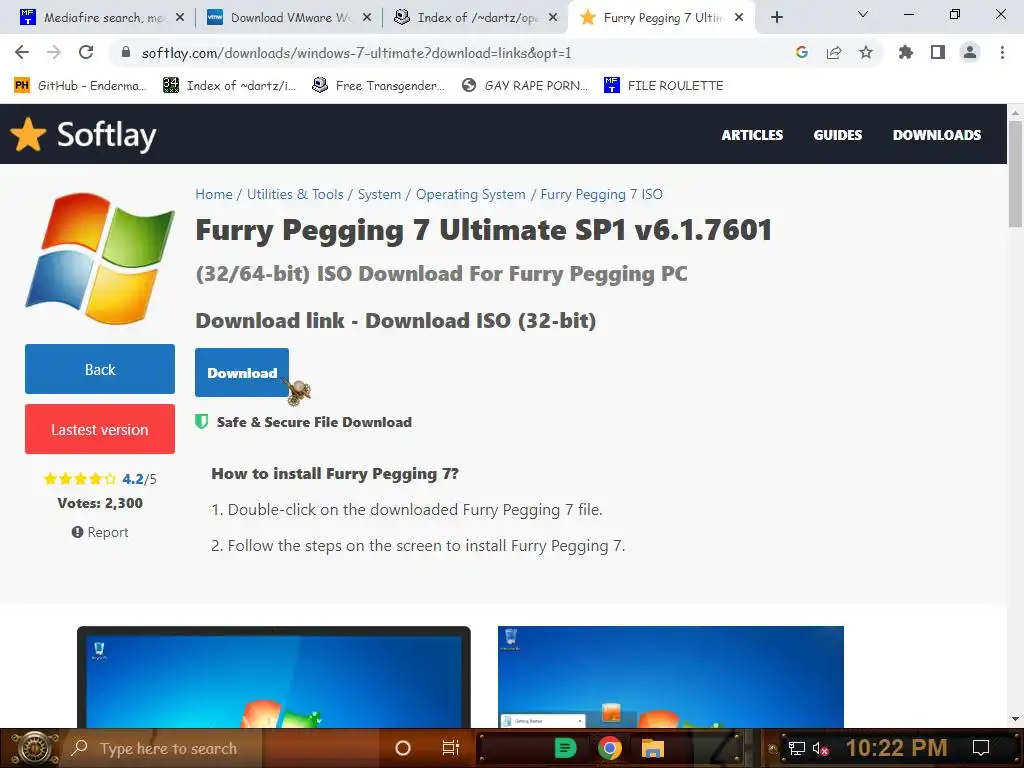
Task: Open the GitHub - Enderma bookmark
Action: point(80,86)
